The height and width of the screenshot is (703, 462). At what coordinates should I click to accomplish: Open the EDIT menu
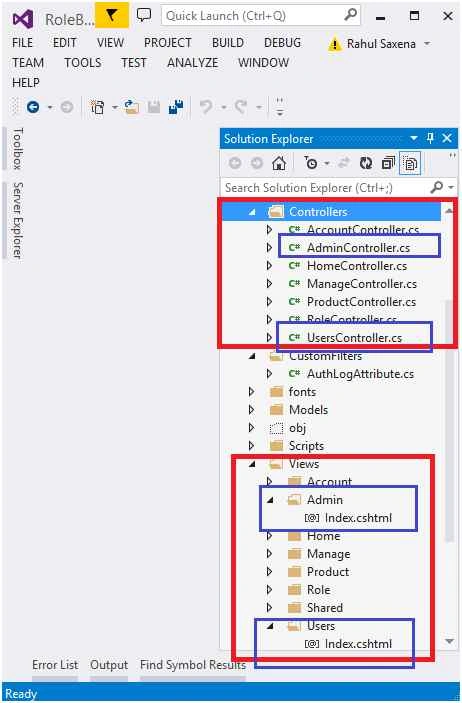click(65, 43)
